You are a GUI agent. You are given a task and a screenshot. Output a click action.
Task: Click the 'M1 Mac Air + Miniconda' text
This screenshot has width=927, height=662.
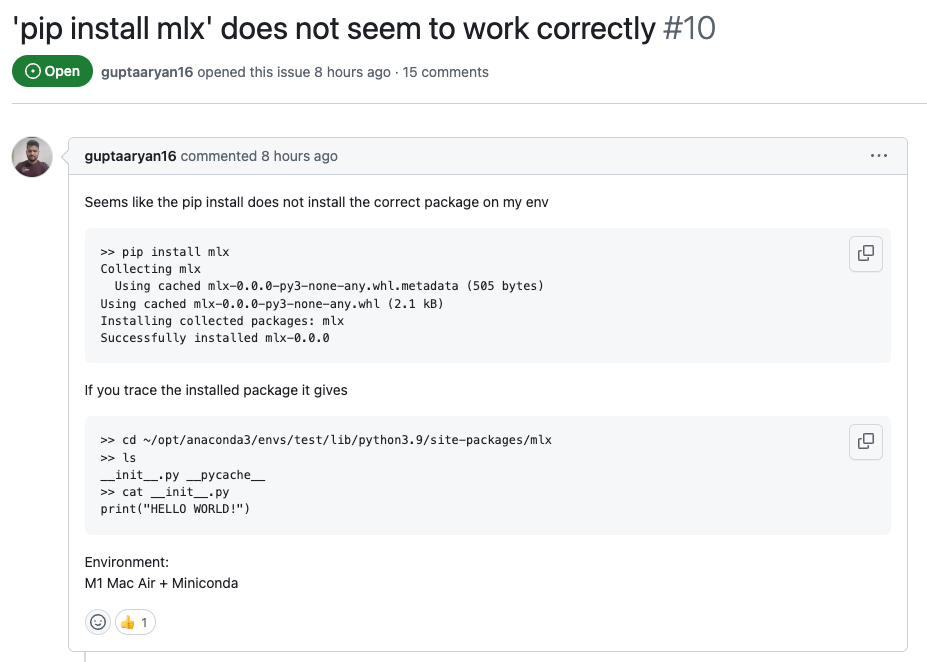pos(161,583)
